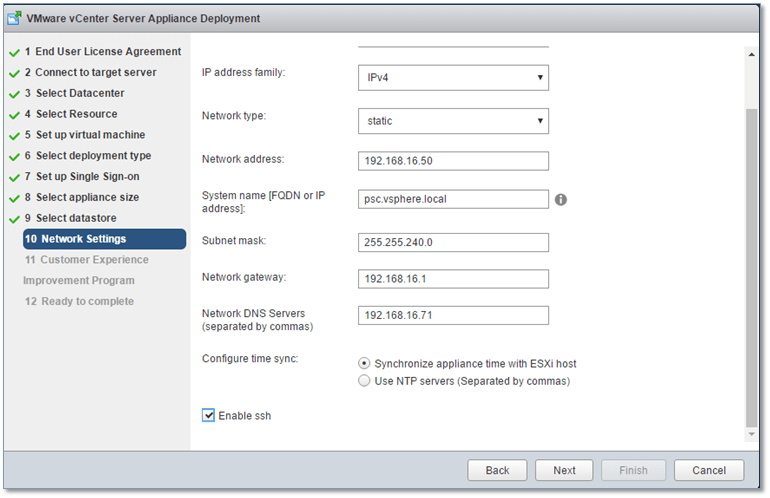770x498 pixels.
Task: Go to step 3 Select Datacenter
Action: click(x=75, y=93)
